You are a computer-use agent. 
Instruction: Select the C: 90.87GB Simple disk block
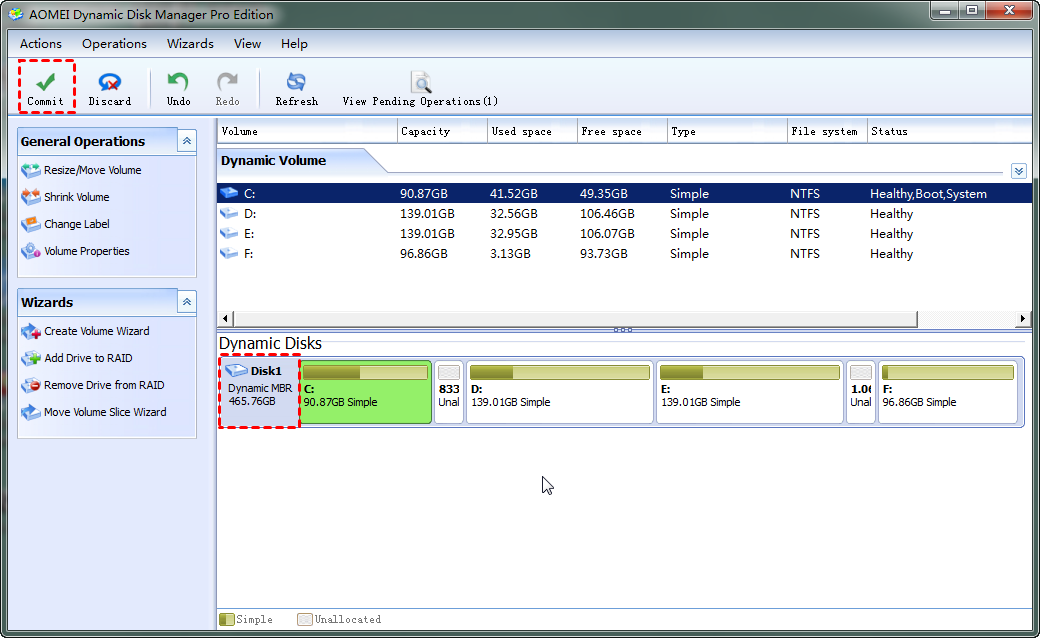click(x=365, y=392)
